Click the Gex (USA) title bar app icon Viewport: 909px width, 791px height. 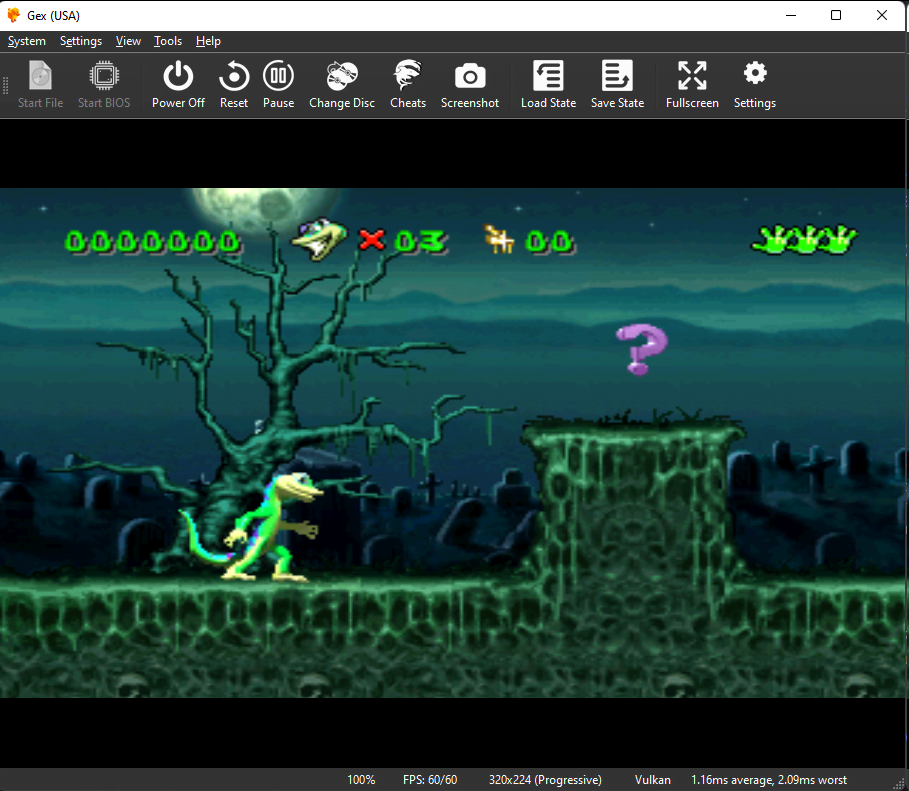point(13,15)
